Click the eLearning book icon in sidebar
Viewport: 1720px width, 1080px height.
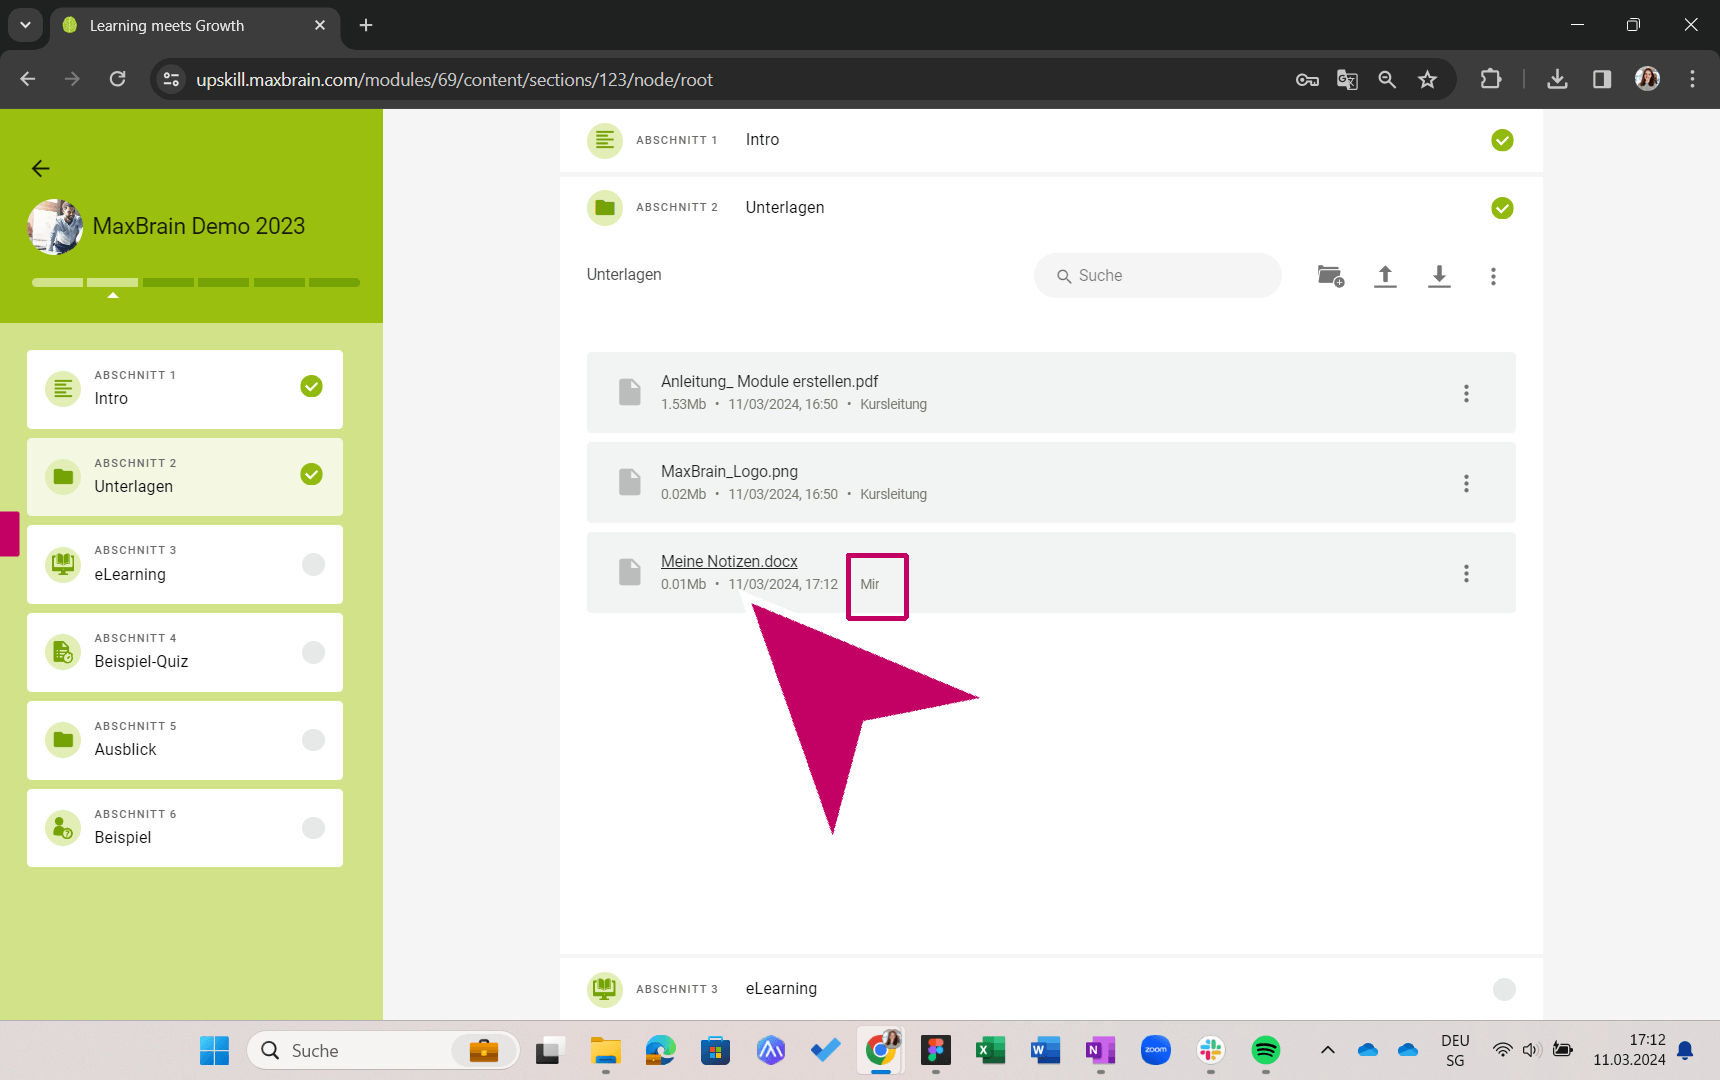63,564
